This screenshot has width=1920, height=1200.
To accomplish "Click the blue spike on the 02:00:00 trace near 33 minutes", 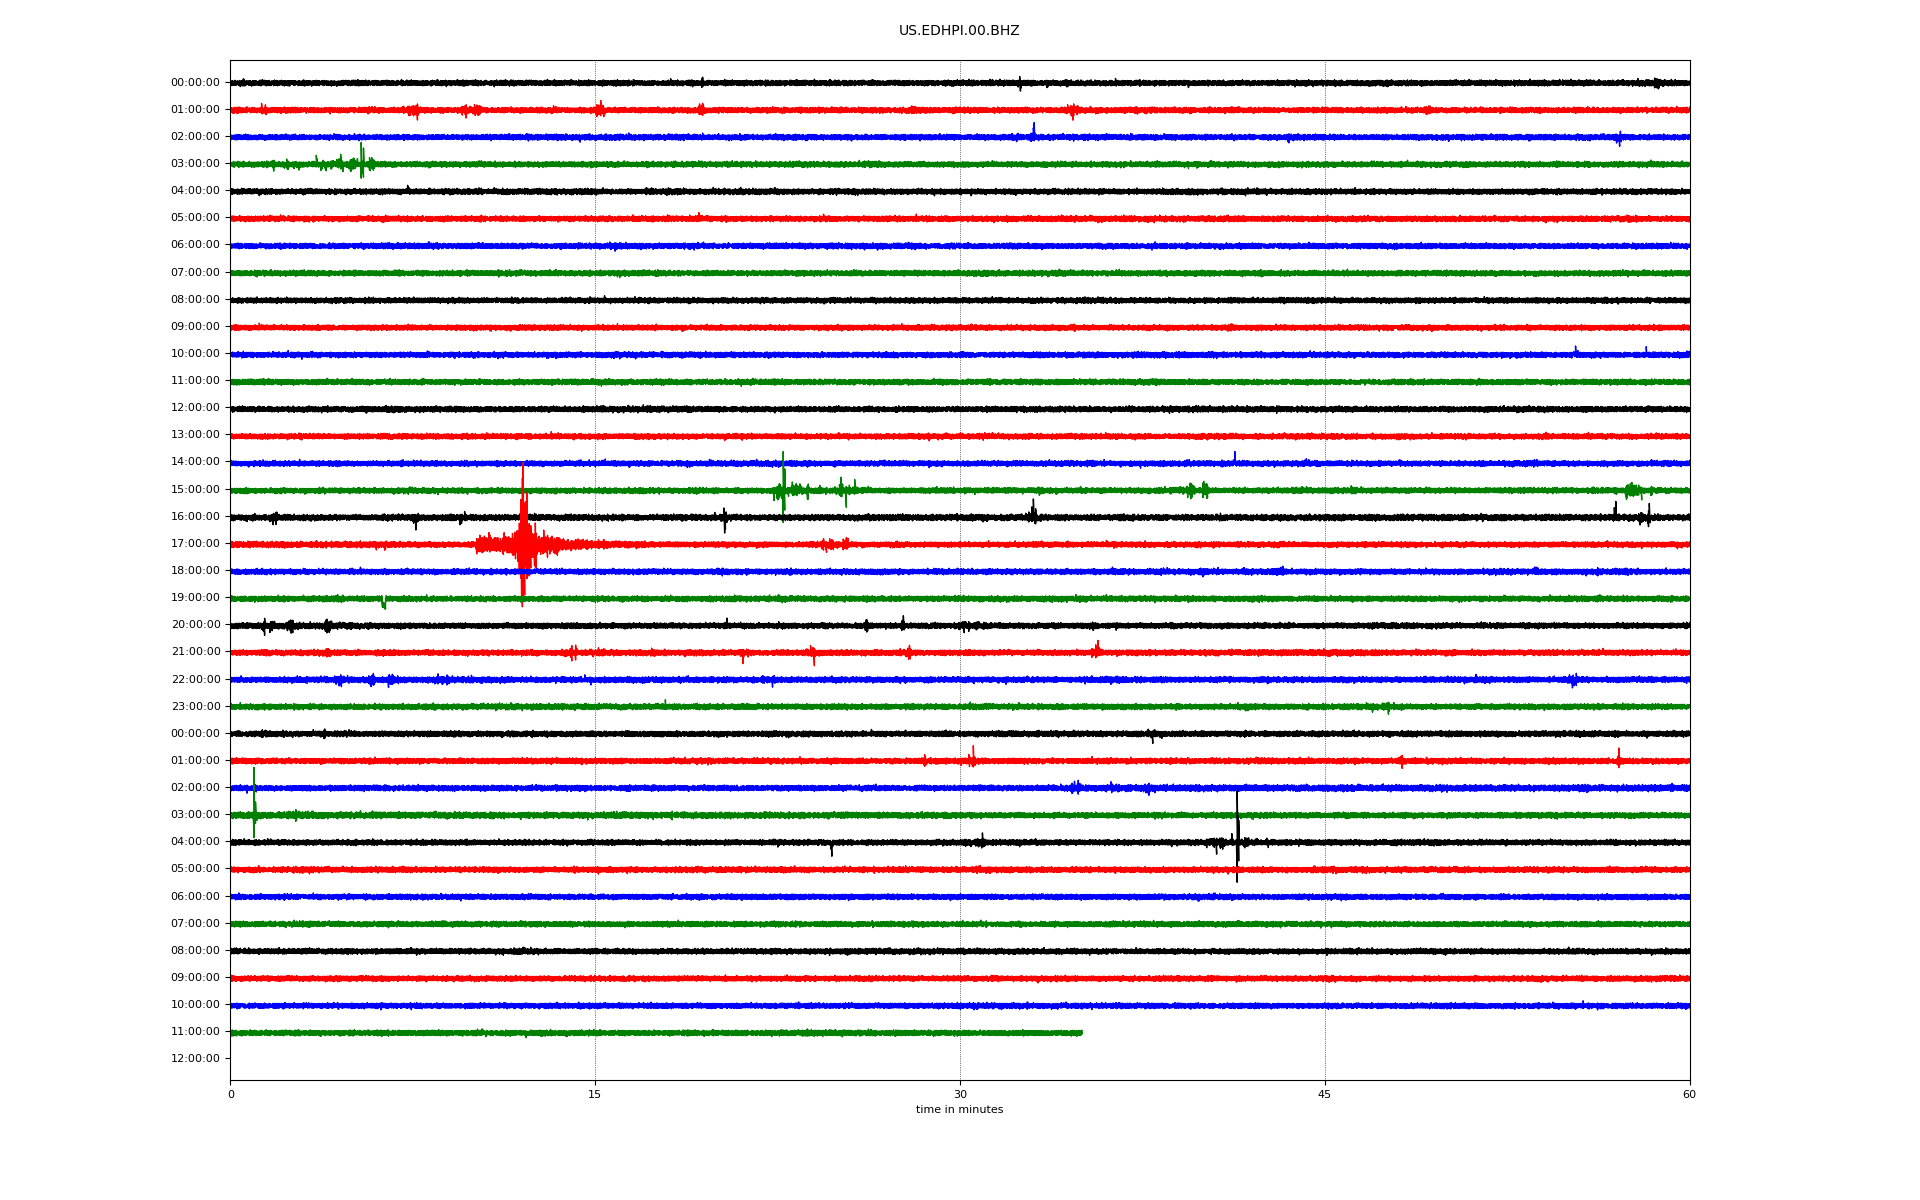I will [x=1033, y=130].
